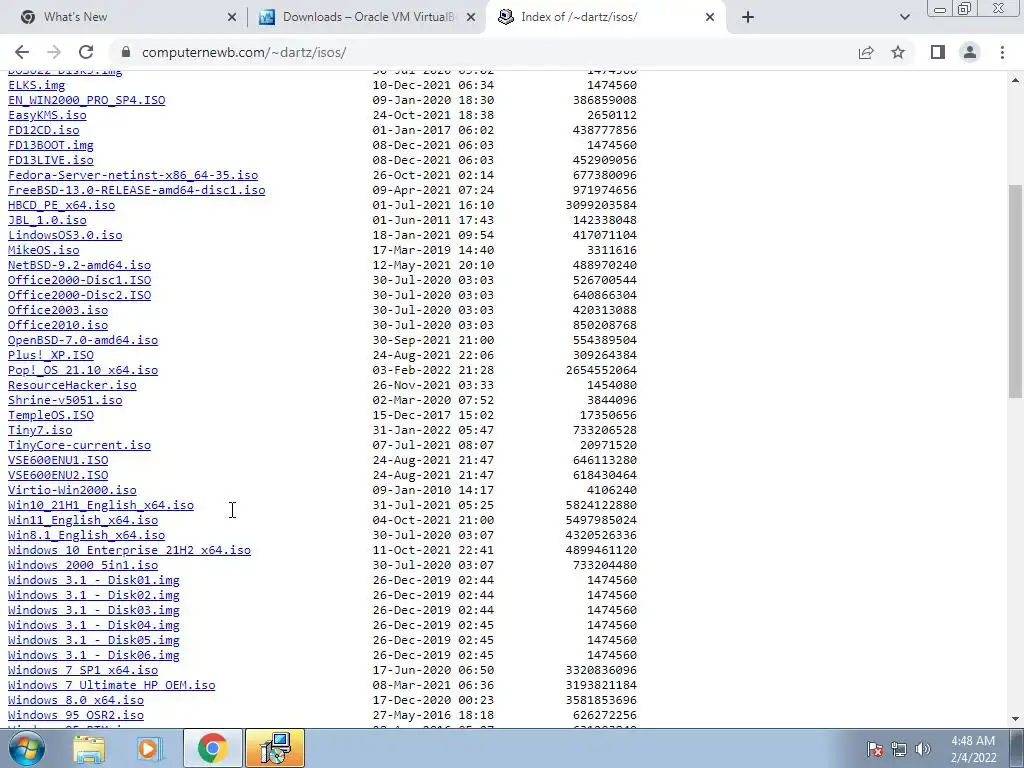This screenshot has width=1024, height=768.
Task: Download NetBSD-9.2-amd64.iso
Action: pyautogui.click(x=80, y=265)
